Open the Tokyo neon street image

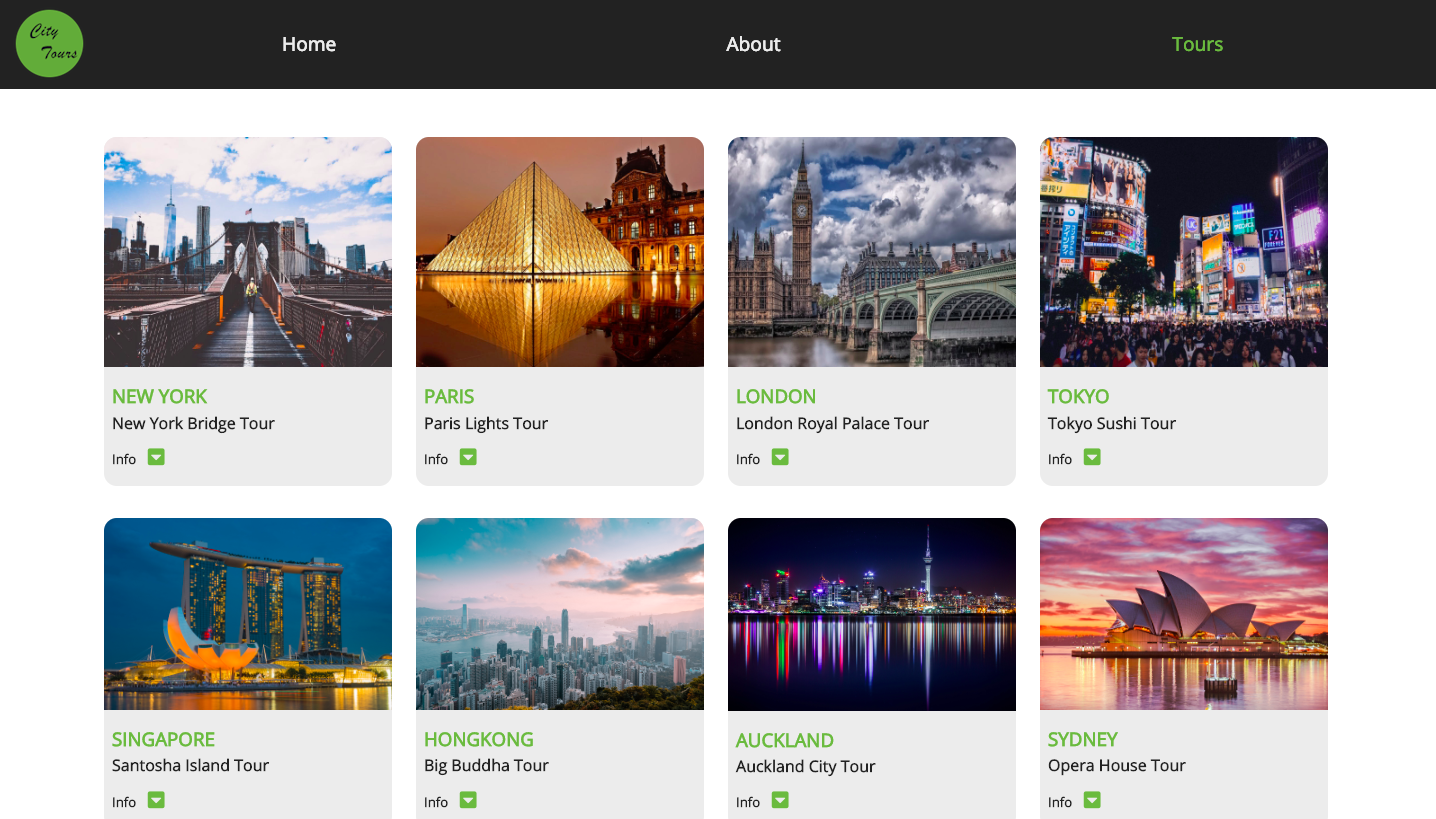1184,252
